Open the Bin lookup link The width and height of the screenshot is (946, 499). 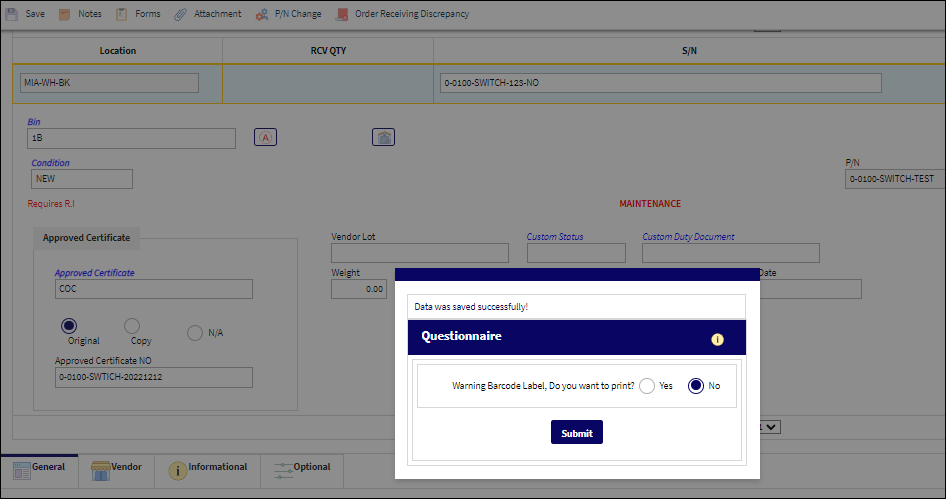point(34,122)
